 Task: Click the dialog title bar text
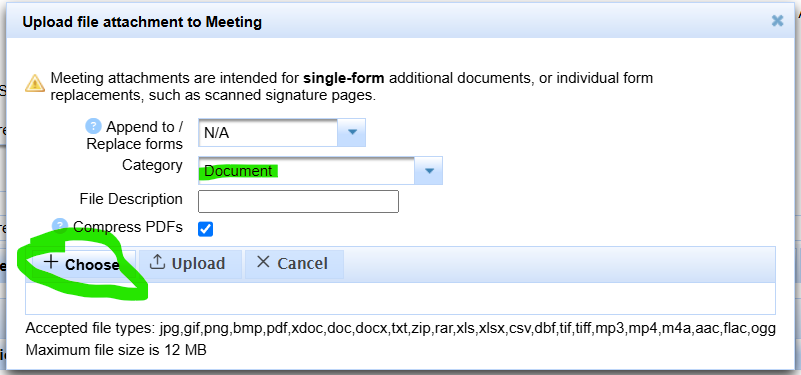(142, 22)
